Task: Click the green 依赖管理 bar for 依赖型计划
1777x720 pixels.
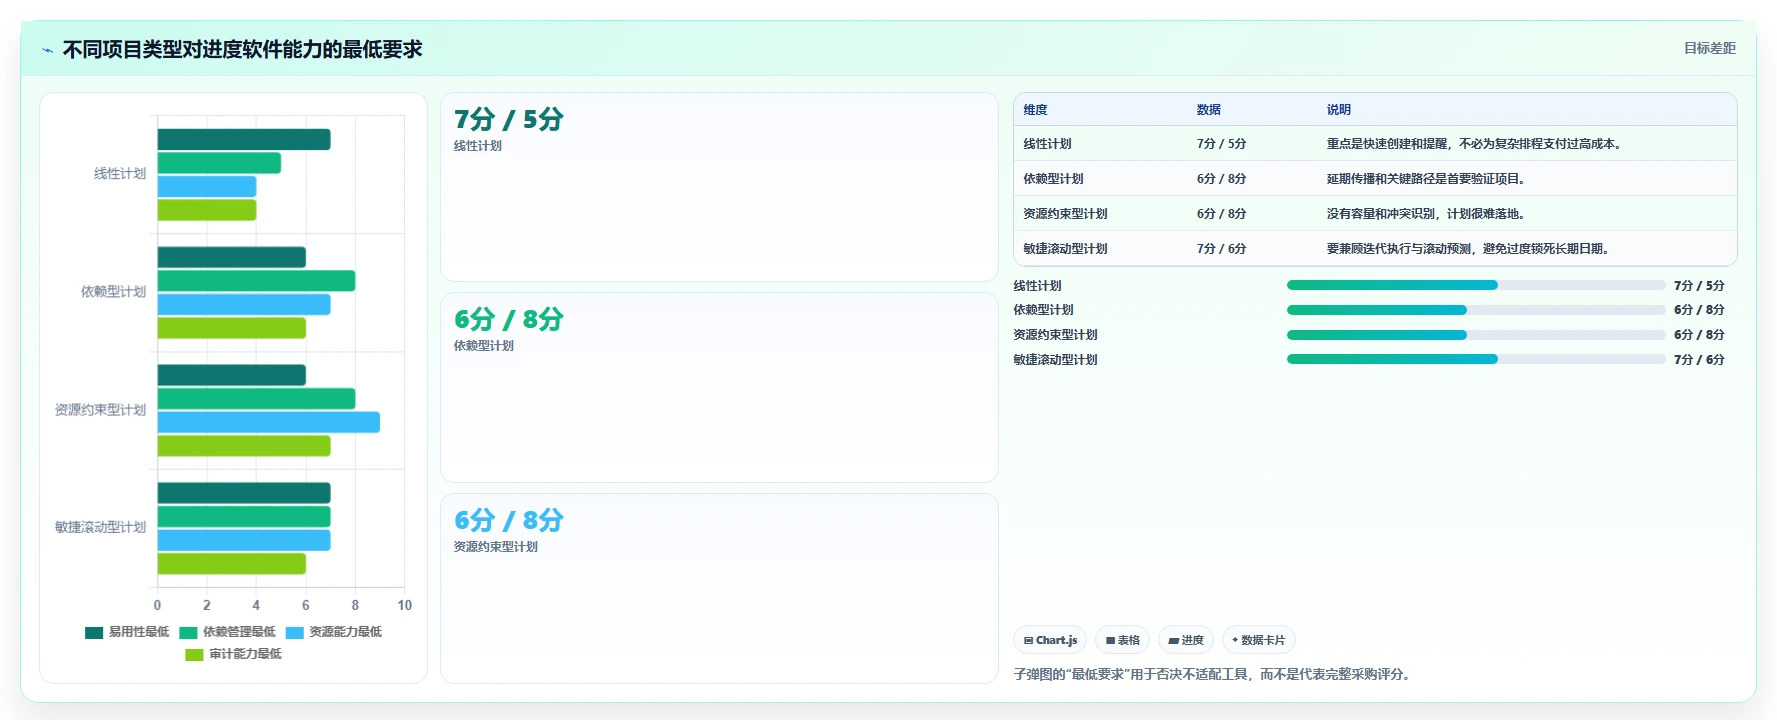Action: click(x=256, y=281)
